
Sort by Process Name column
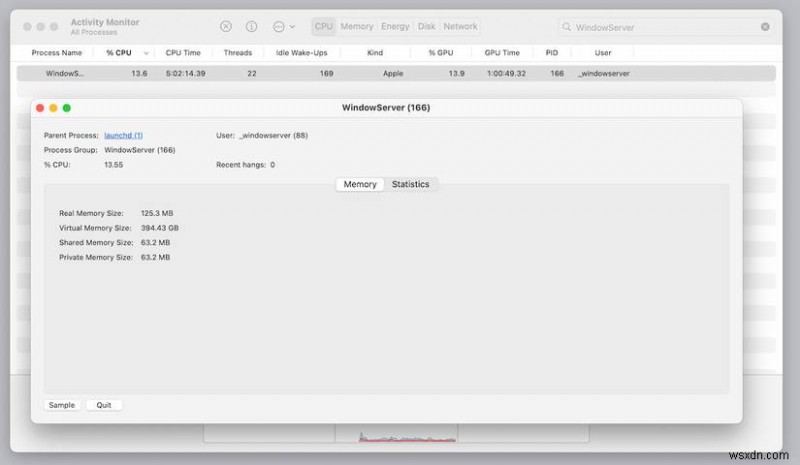[57, 53]
